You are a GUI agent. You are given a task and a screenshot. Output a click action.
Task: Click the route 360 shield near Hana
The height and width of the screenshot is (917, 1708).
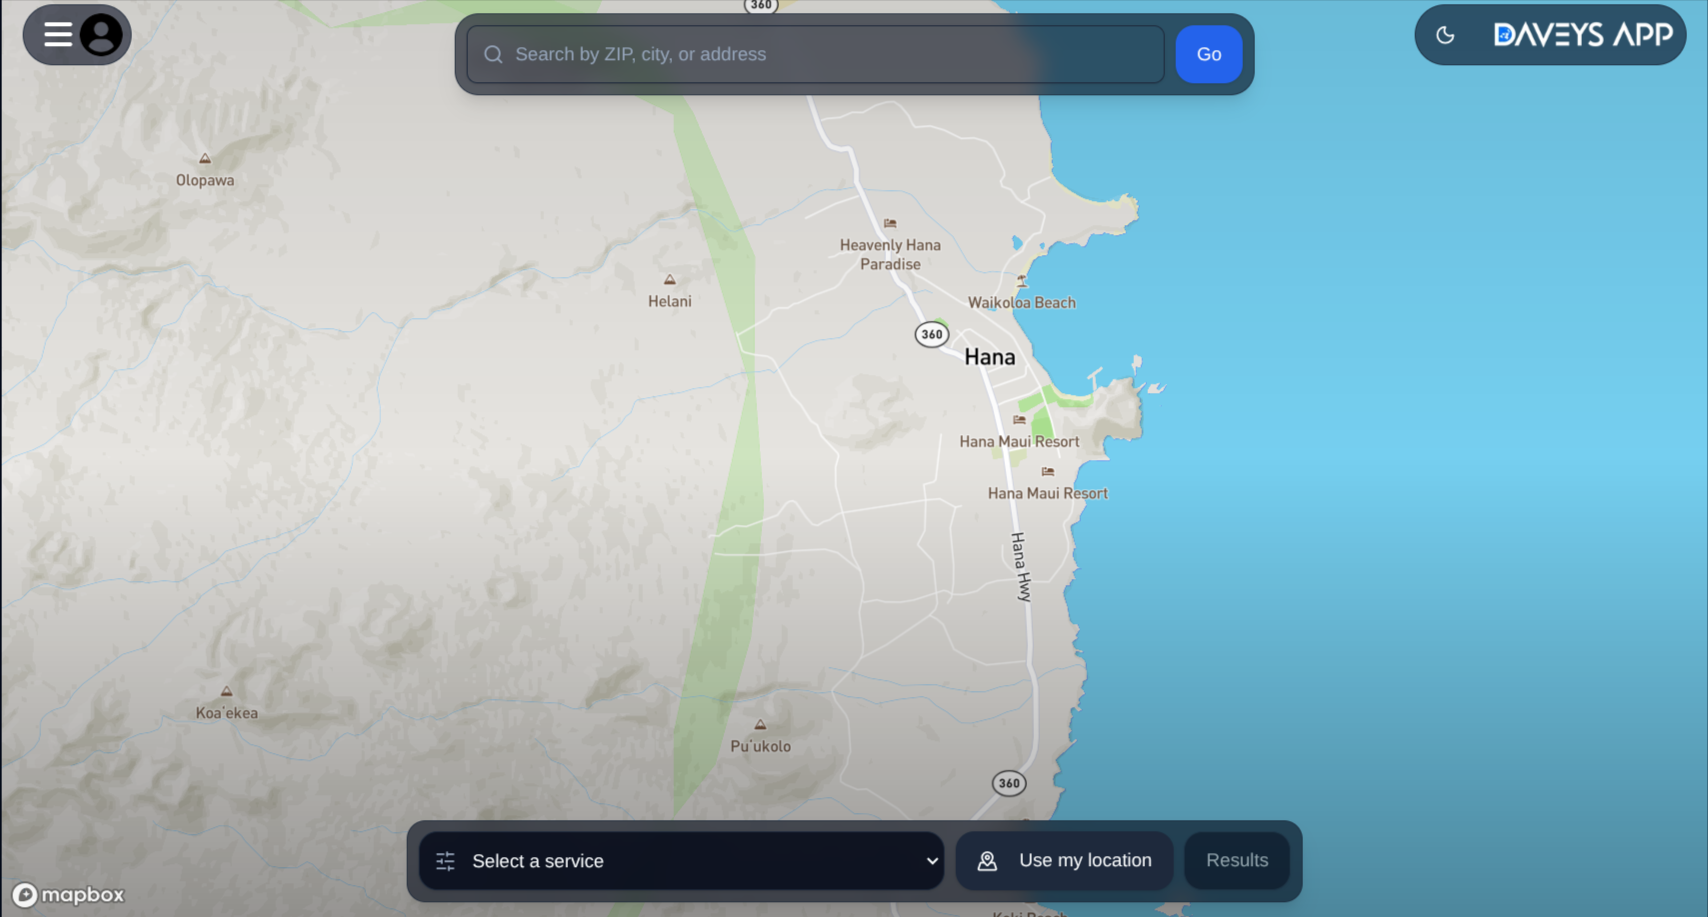click(932, 334)
